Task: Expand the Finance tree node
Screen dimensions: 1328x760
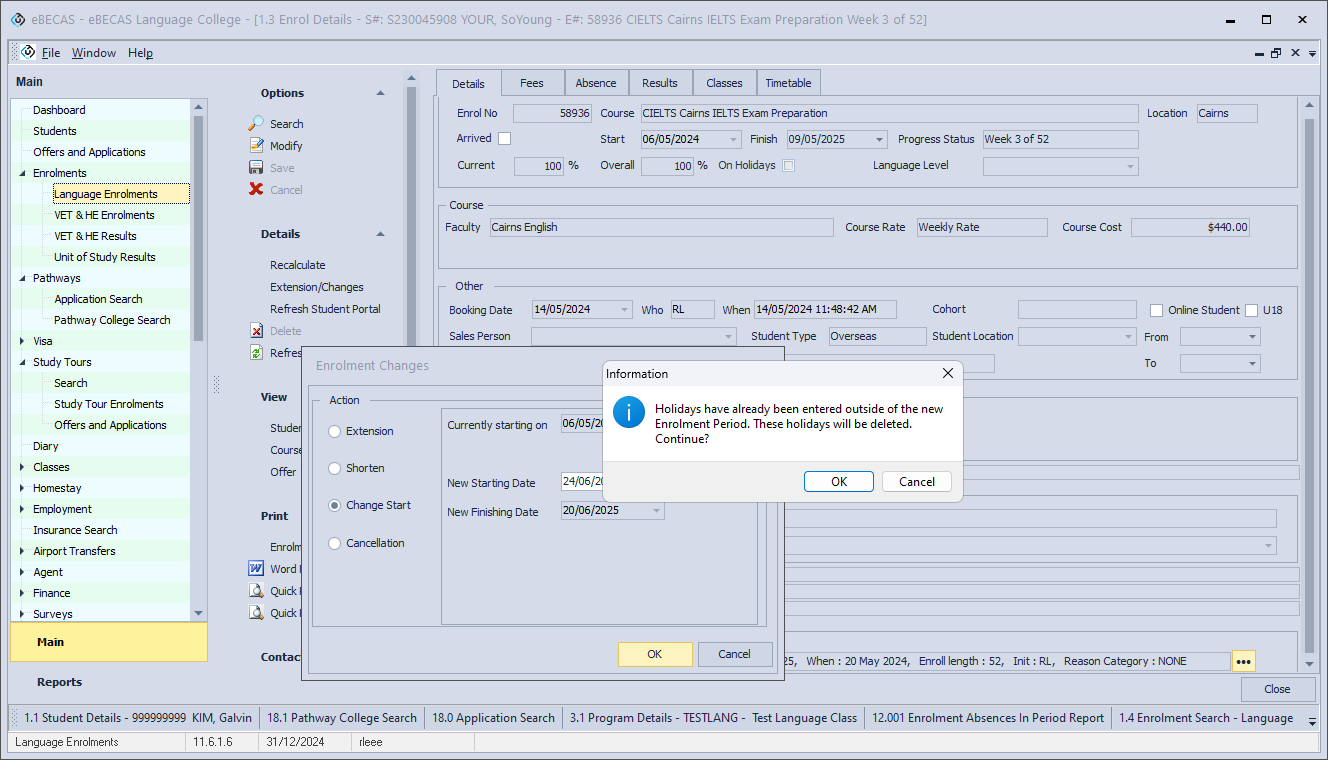Action: coord(23,593)
